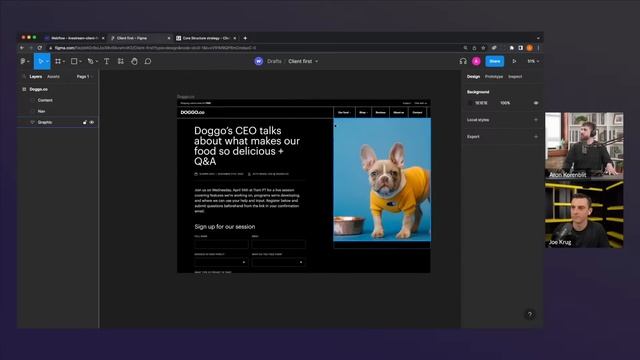The width and height of the screenshot is (640, 360).
Task: Switch to the Assets tab
Action: pyautogui.click(x=53, y=76)
